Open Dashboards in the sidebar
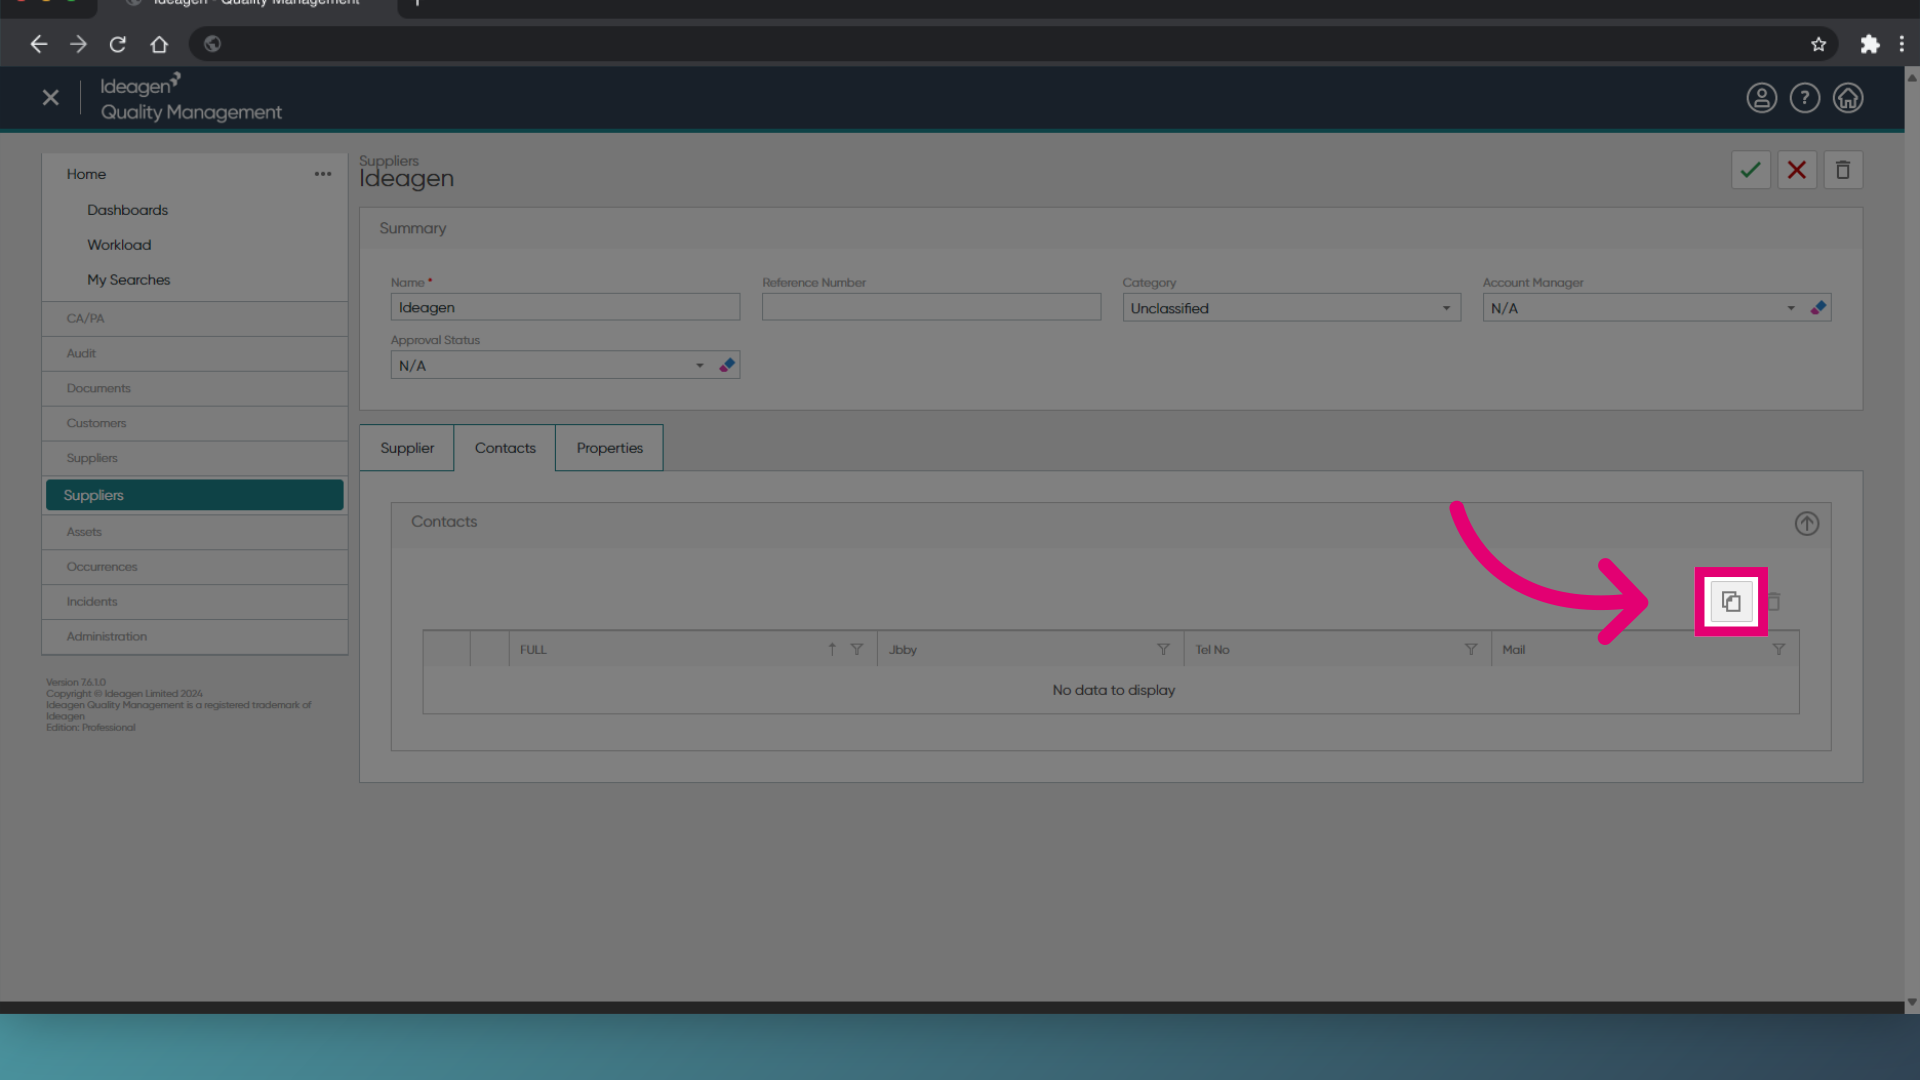The image size is (1920, 1080). [x=127, y=210]
